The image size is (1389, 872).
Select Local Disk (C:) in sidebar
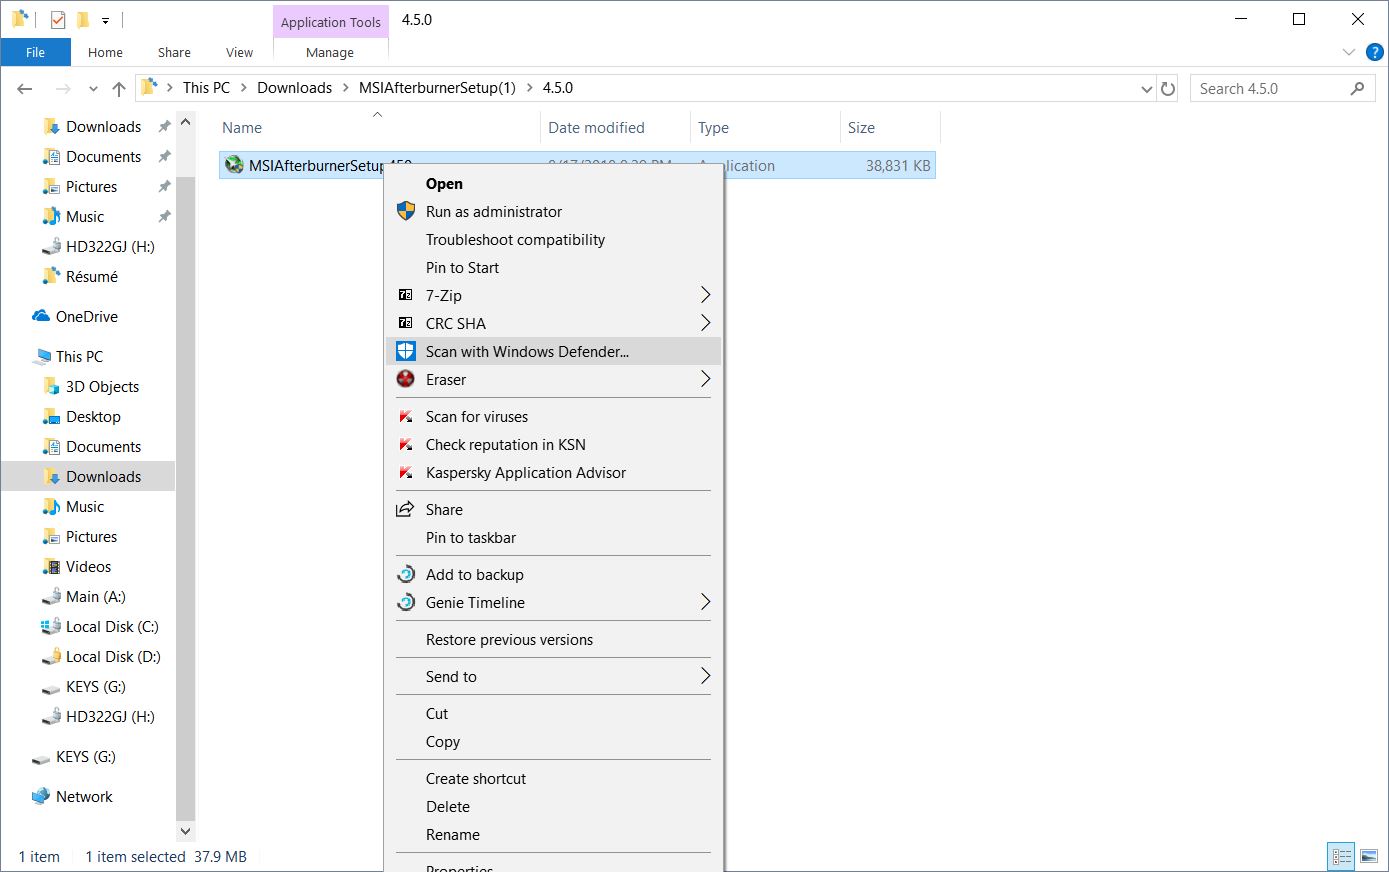click(x=112, y=626)
